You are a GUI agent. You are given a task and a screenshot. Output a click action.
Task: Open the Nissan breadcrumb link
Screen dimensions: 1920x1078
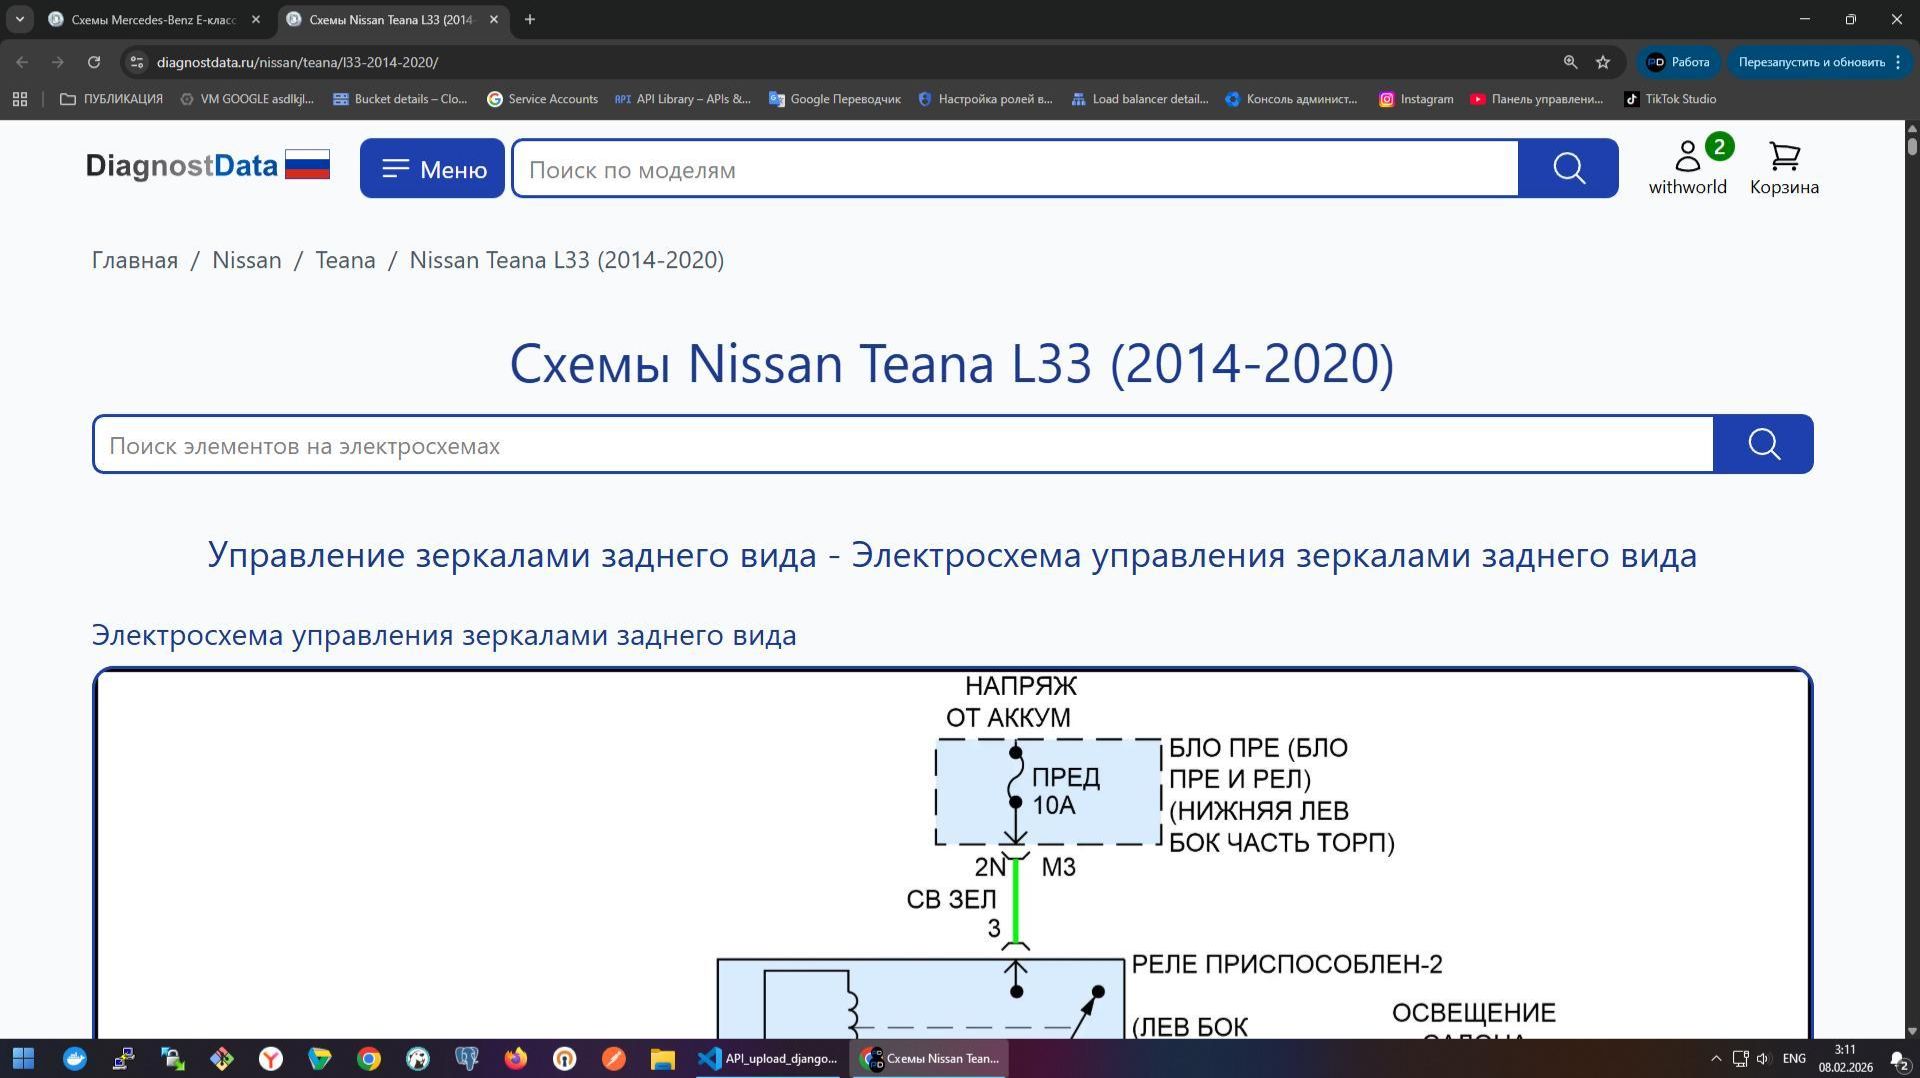[246, 260]
